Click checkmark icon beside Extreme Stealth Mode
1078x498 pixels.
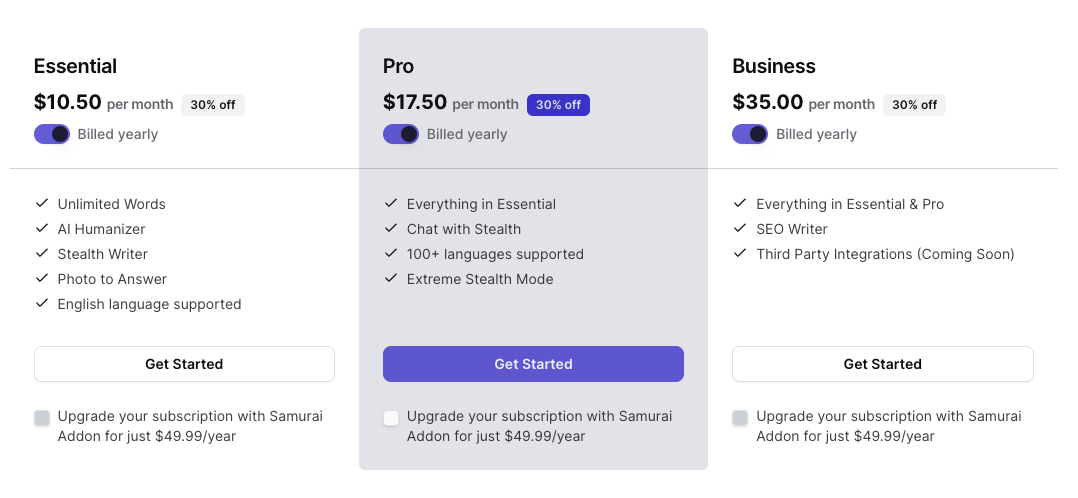391,278
